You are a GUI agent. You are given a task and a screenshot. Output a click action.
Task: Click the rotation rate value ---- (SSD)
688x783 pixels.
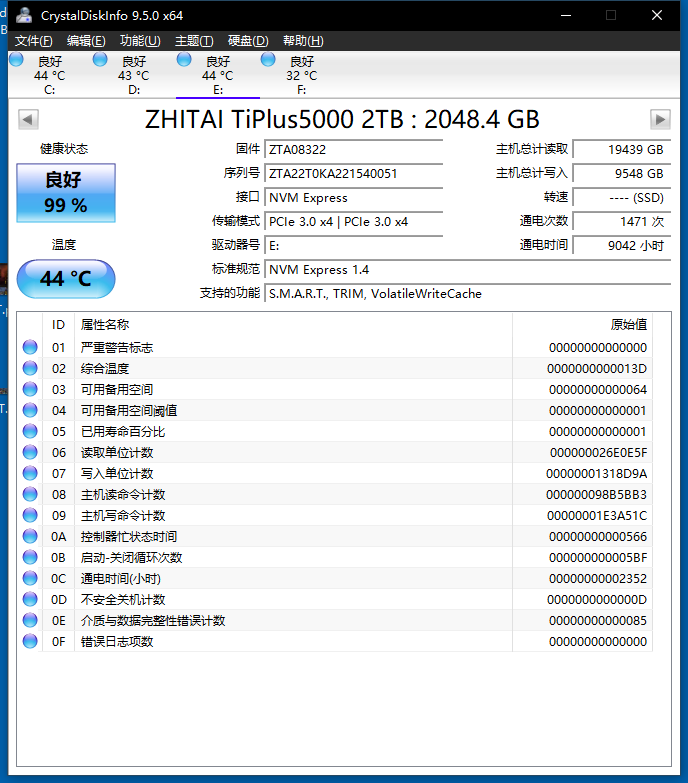click(x=622, y=197)
